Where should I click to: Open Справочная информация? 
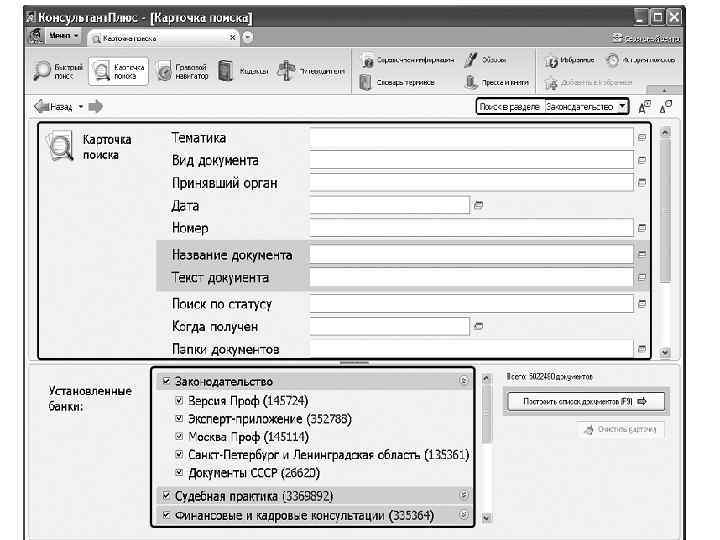pyautogui.click(x=407, y=60)
